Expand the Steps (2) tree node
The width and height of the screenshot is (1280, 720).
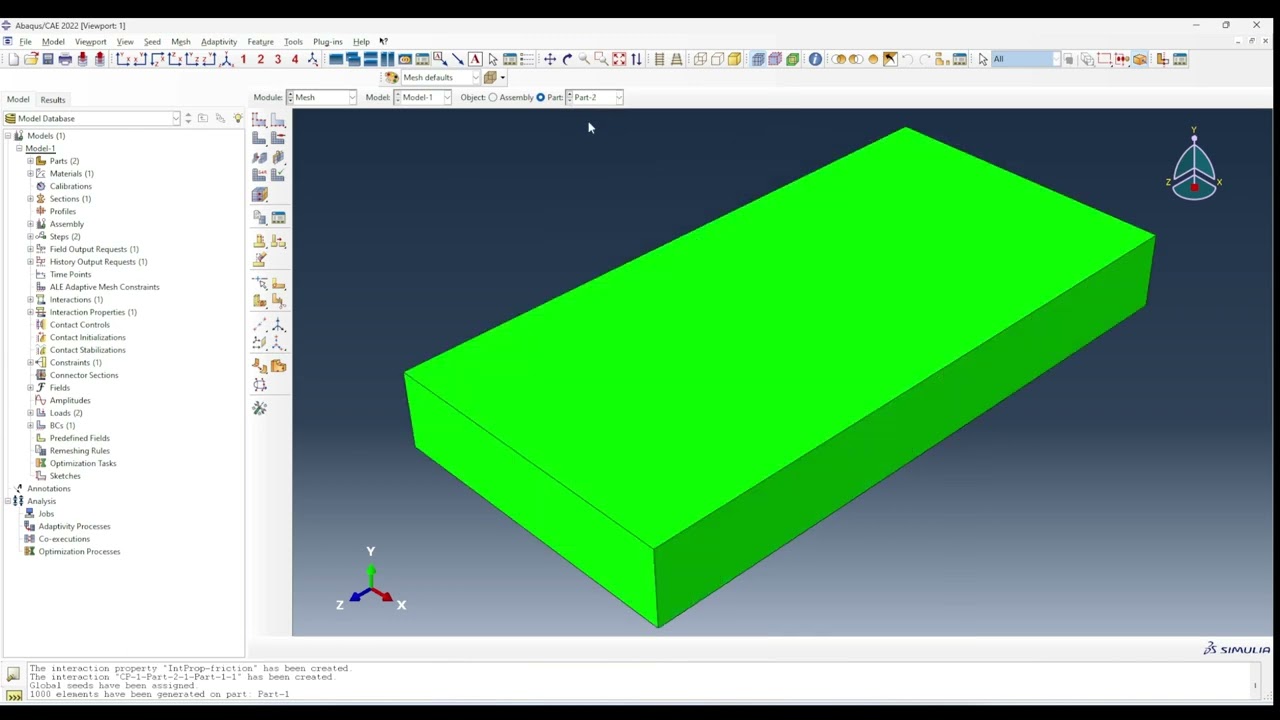30,236
